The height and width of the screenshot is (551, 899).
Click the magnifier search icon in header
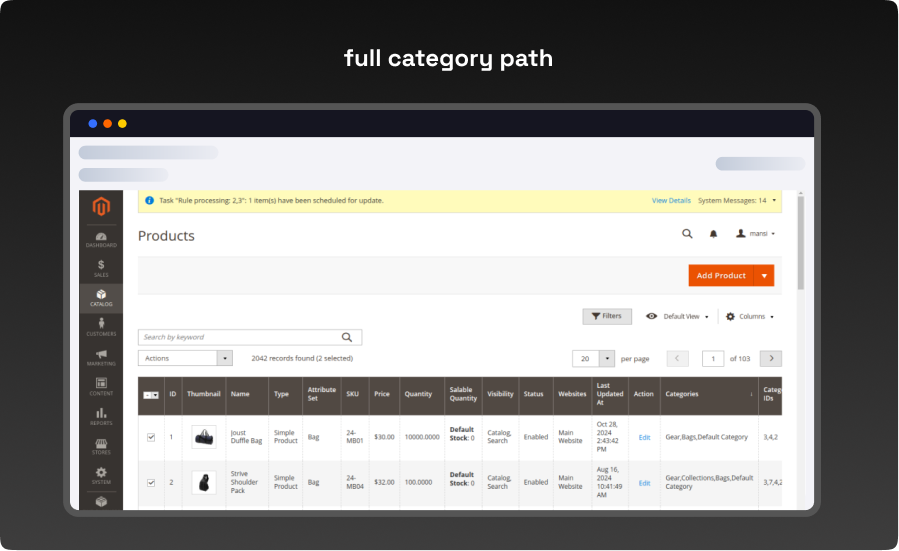click(687, 234)
